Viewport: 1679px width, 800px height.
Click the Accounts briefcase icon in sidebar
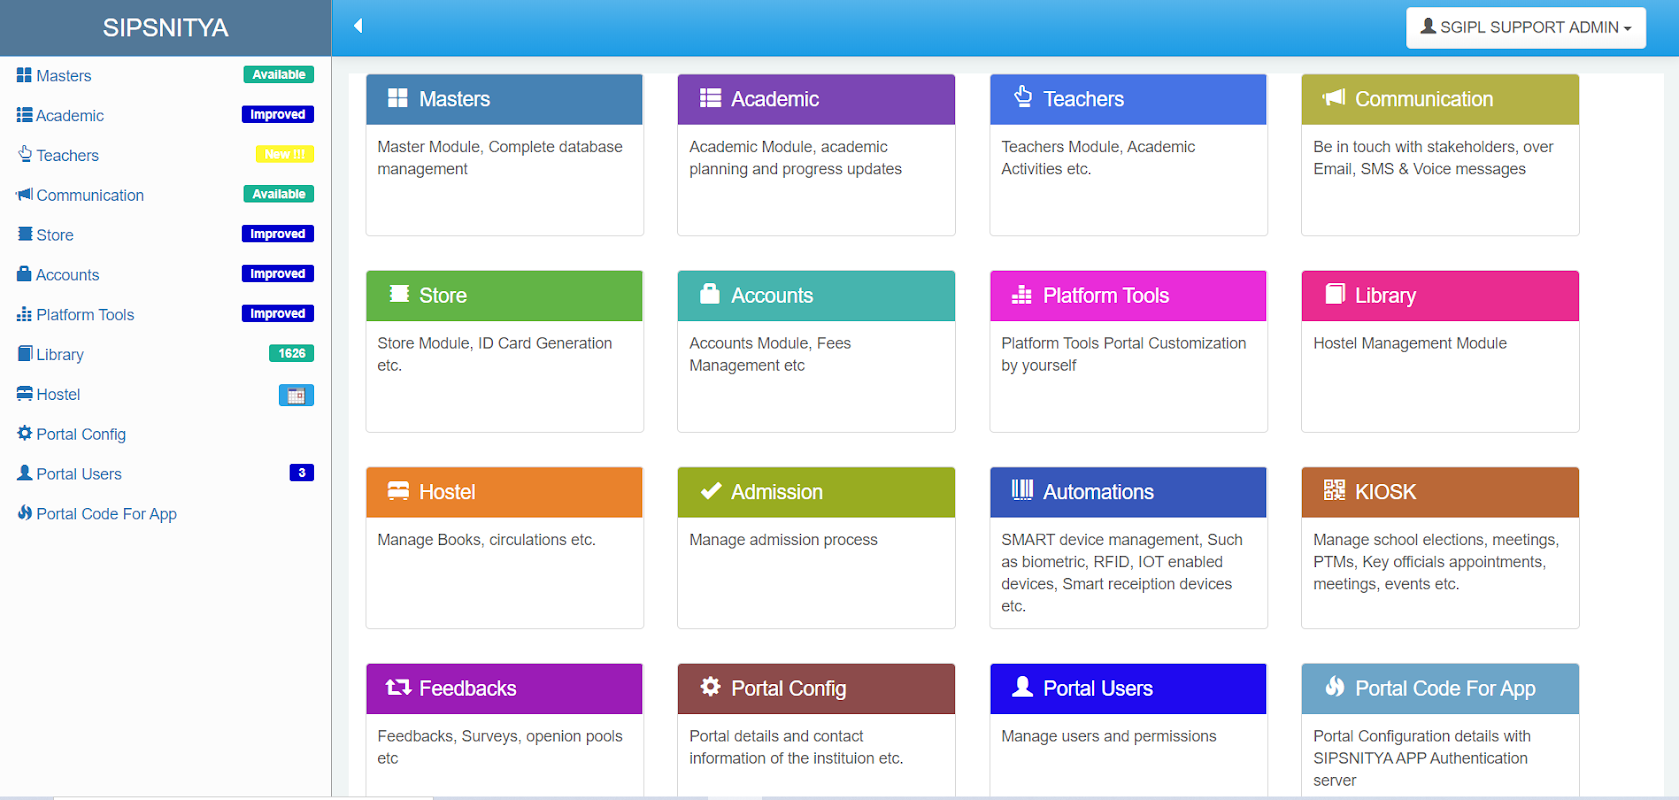24,274
